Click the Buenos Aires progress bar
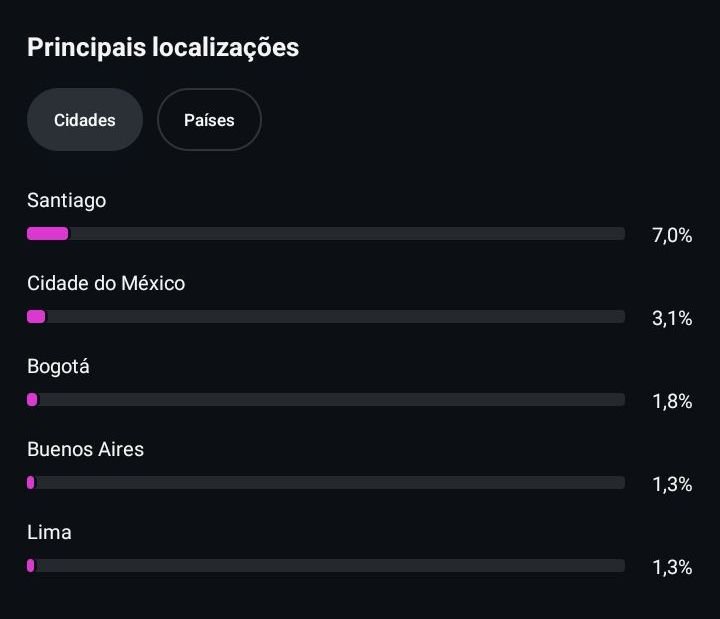Image resolution: width=720 pixels, height=619 pixels. coord(326,483)
